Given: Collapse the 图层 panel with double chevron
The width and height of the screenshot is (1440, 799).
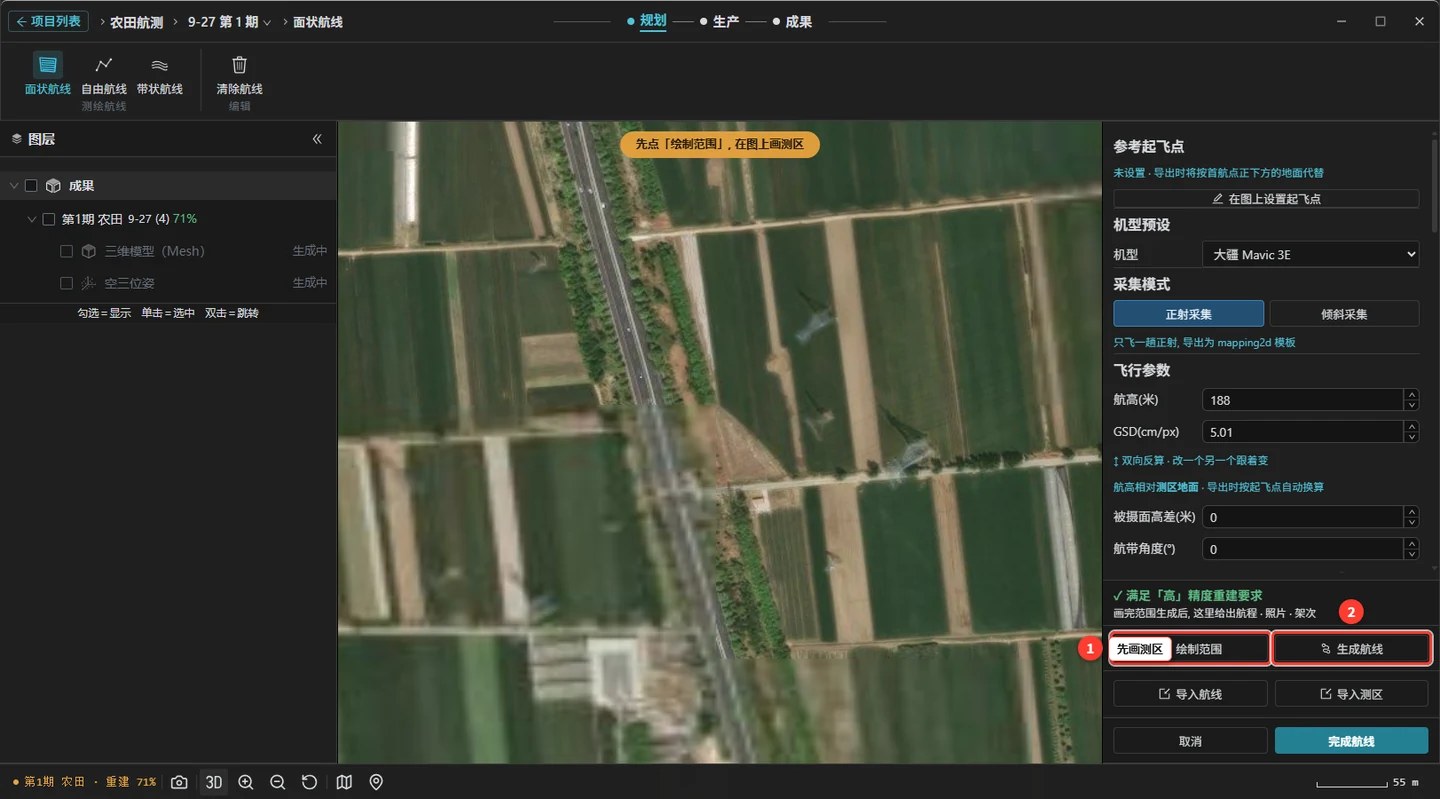Looking at the screenshot, I should (x=317, y=139).
